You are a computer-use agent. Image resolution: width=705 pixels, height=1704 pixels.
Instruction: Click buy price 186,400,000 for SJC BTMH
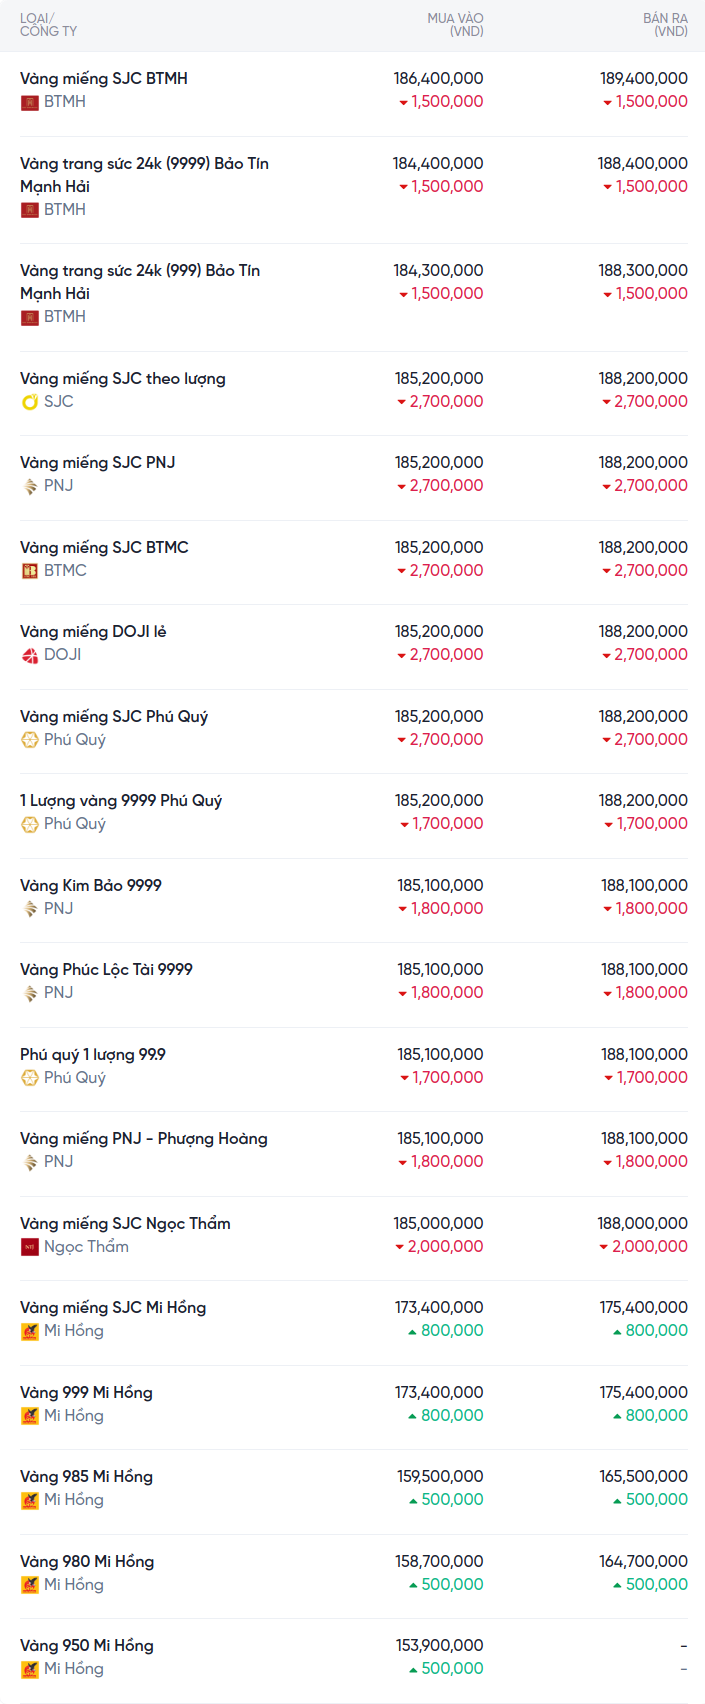(x=438, y=78)
